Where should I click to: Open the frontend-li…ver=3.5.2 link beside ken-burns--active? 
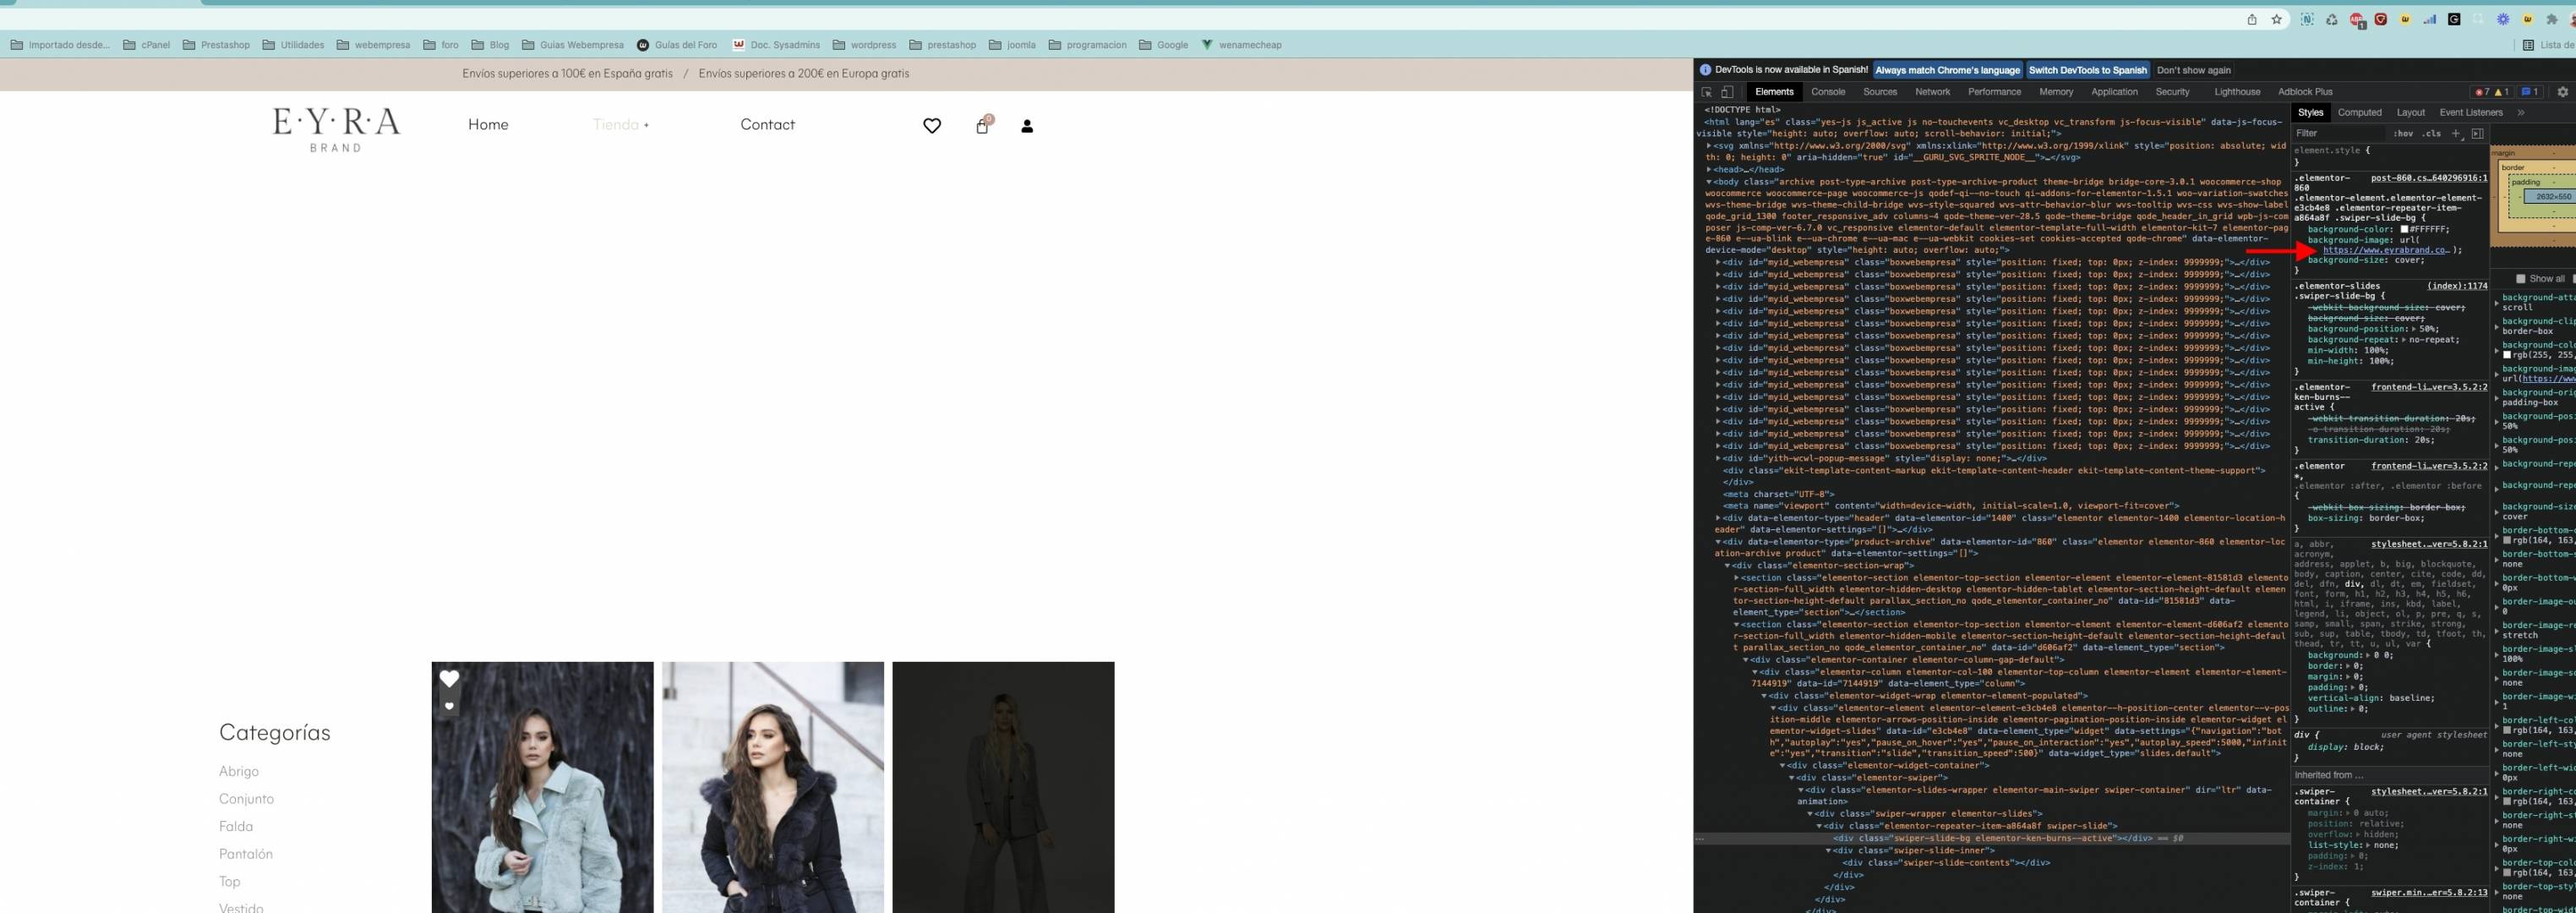pyautogui.click(x=2429, y=387)
